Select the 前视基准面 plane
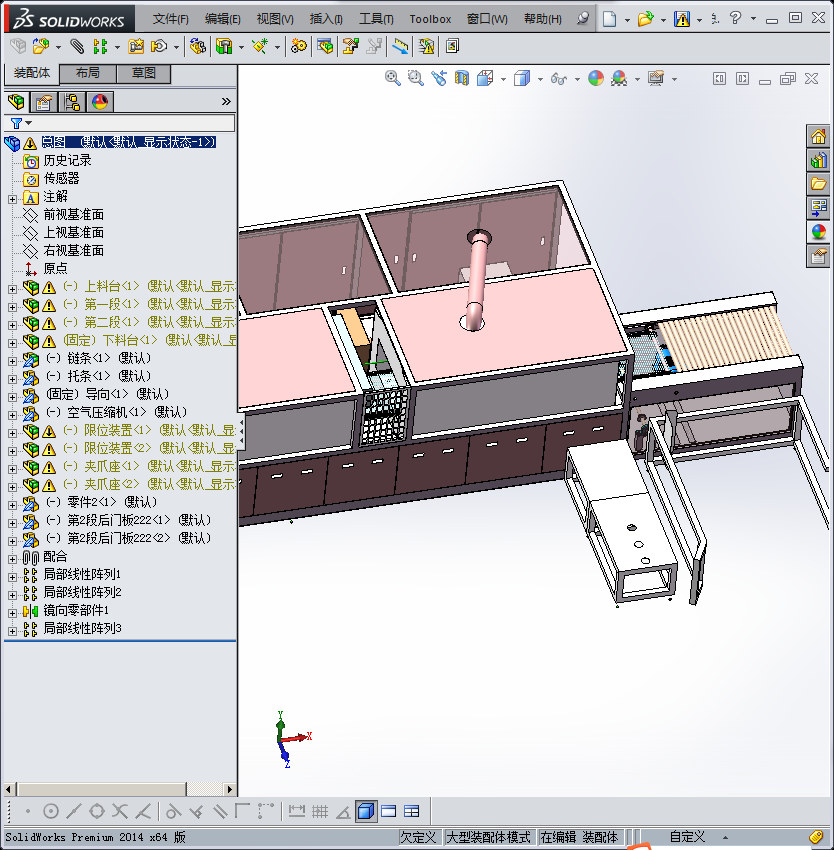The width and height of the screenshot is (834, 850). (x=73, y=215)
